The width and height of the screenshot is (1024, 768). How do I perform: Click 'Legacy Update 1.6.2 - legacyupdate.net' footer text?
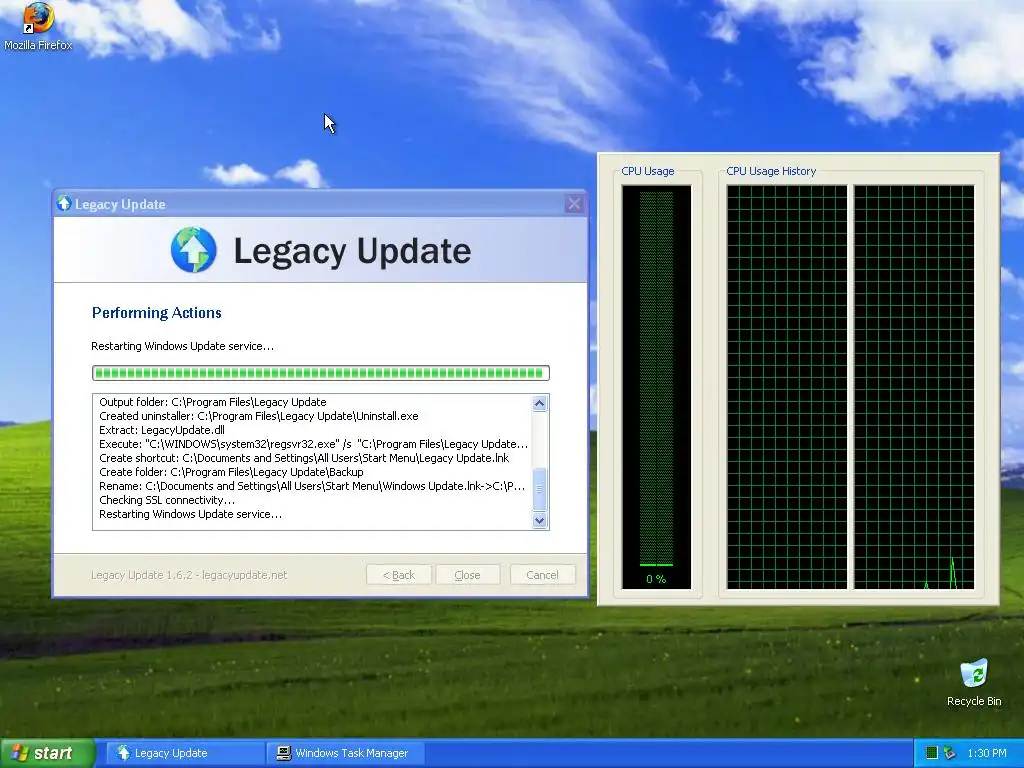pos(189,575)
